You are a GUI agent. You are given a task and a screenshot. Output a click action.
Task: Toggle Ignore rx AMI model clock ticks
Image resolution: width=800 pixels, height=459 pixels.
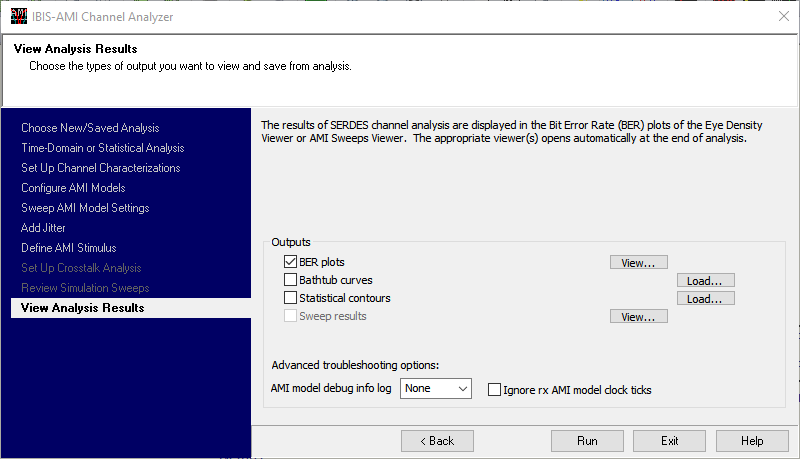[x=494, y=389]
